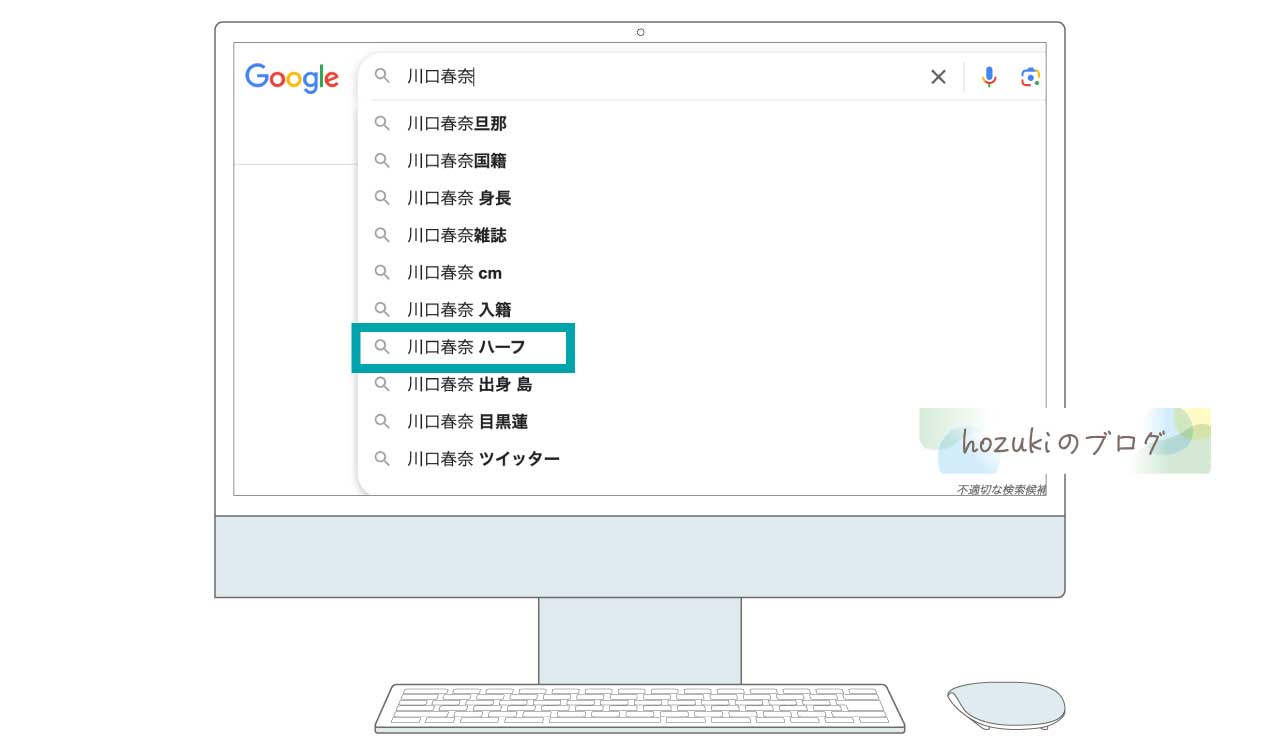Click magnifier icon beside 川口春奈 ハーフ
The image size is (1280, 750).
tap(381, 347)
